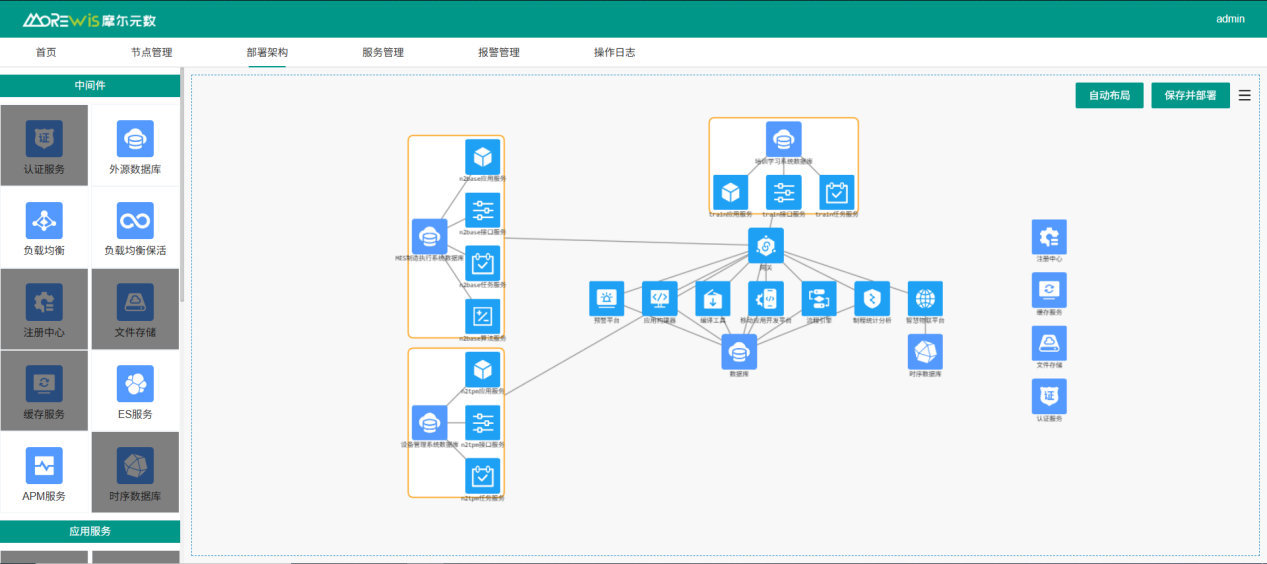Switch to the 节点管理 tab
The width and height of the screenshot is (1267, 564).
click(x=151, y=52)
